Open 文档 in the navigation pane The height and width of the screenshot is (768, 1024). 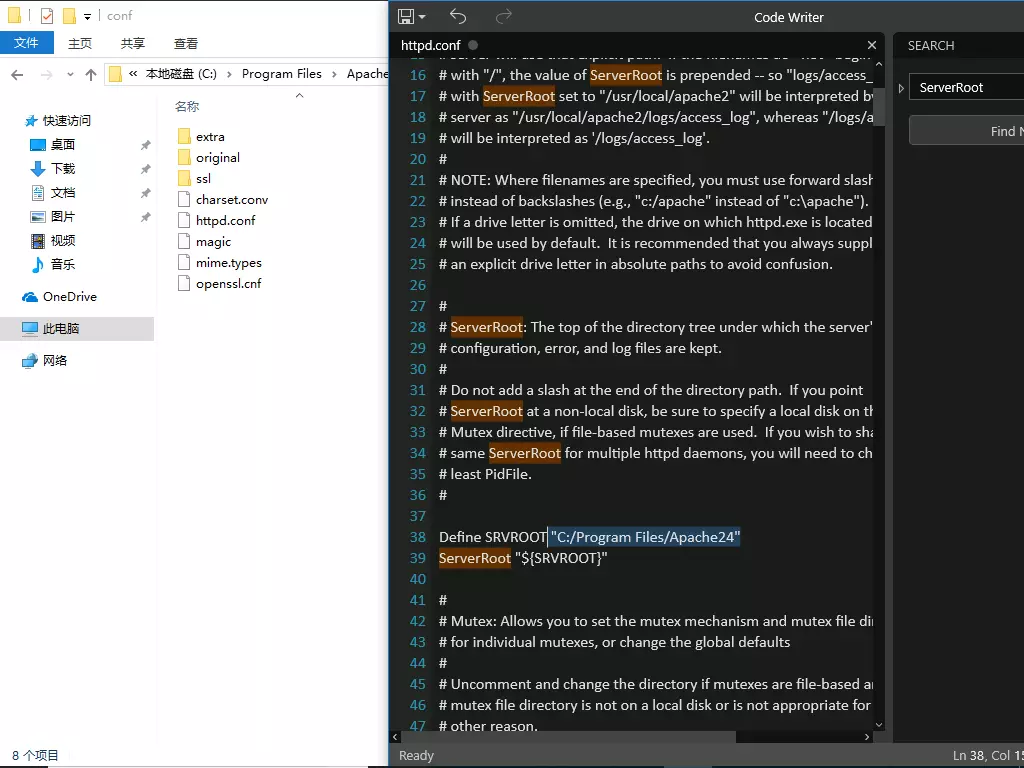tap(62, 193)
